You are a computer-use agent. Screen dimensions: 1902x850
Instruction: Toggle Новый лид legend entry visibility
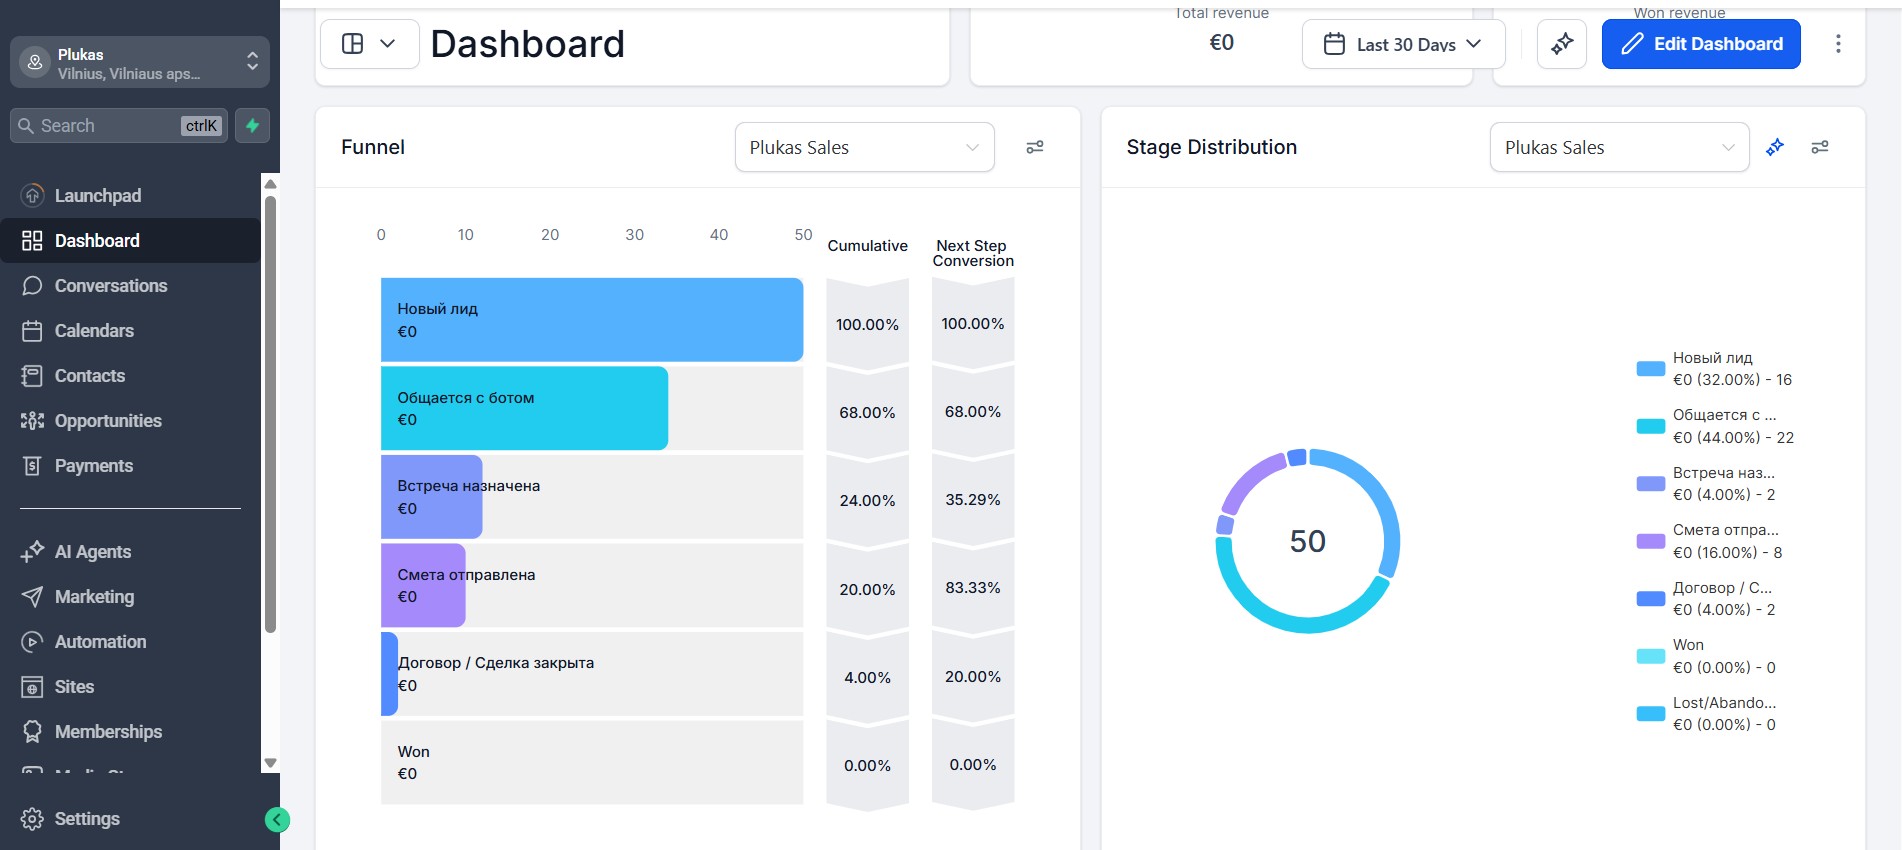click(x=1715, y=369)
